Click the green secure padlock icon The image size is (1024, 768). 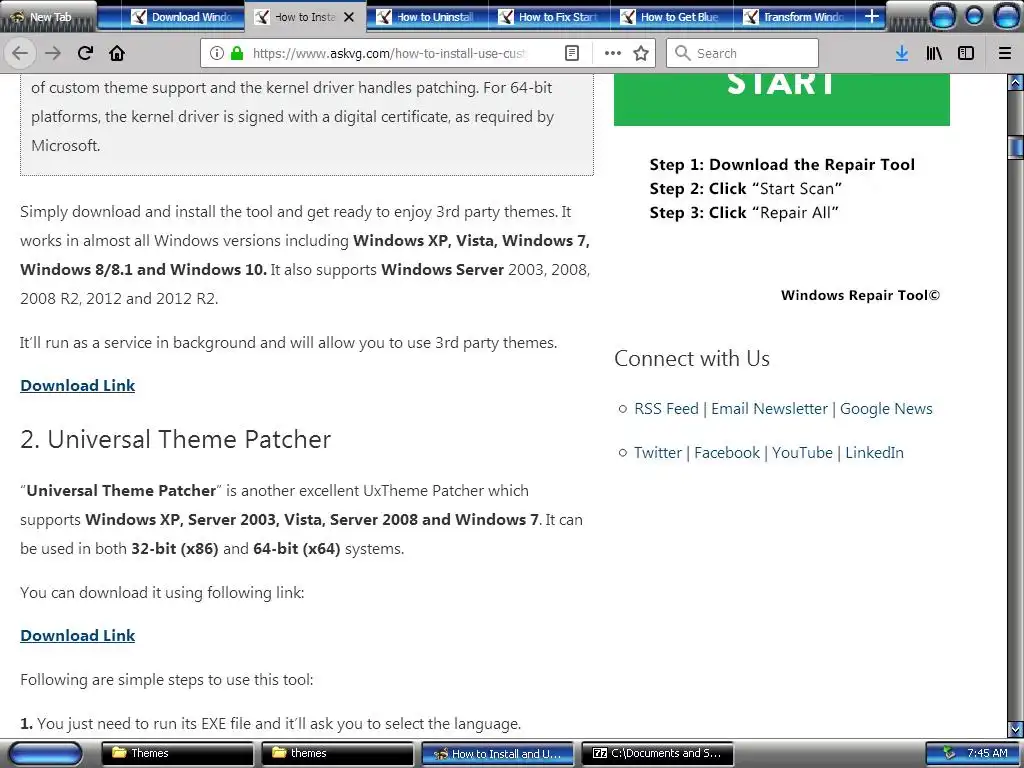pos(237,53)
